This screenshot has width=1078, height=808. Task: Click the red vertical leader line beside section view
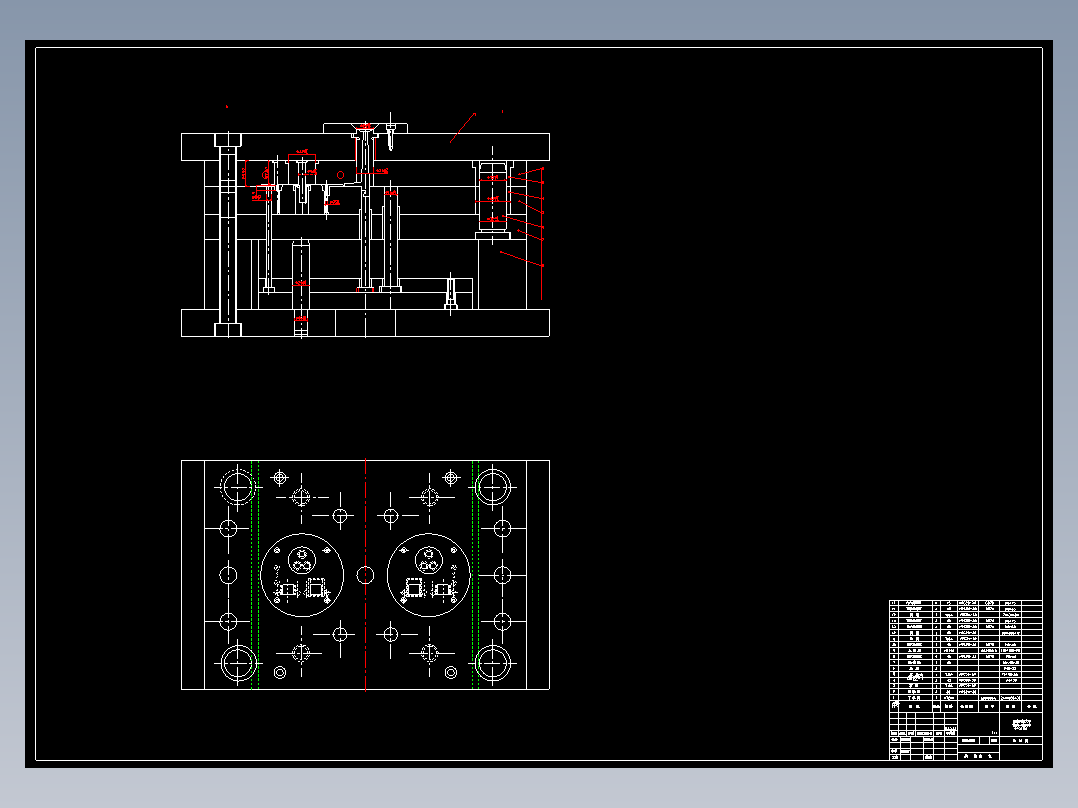pyautogui.click(x=542, y=234)
